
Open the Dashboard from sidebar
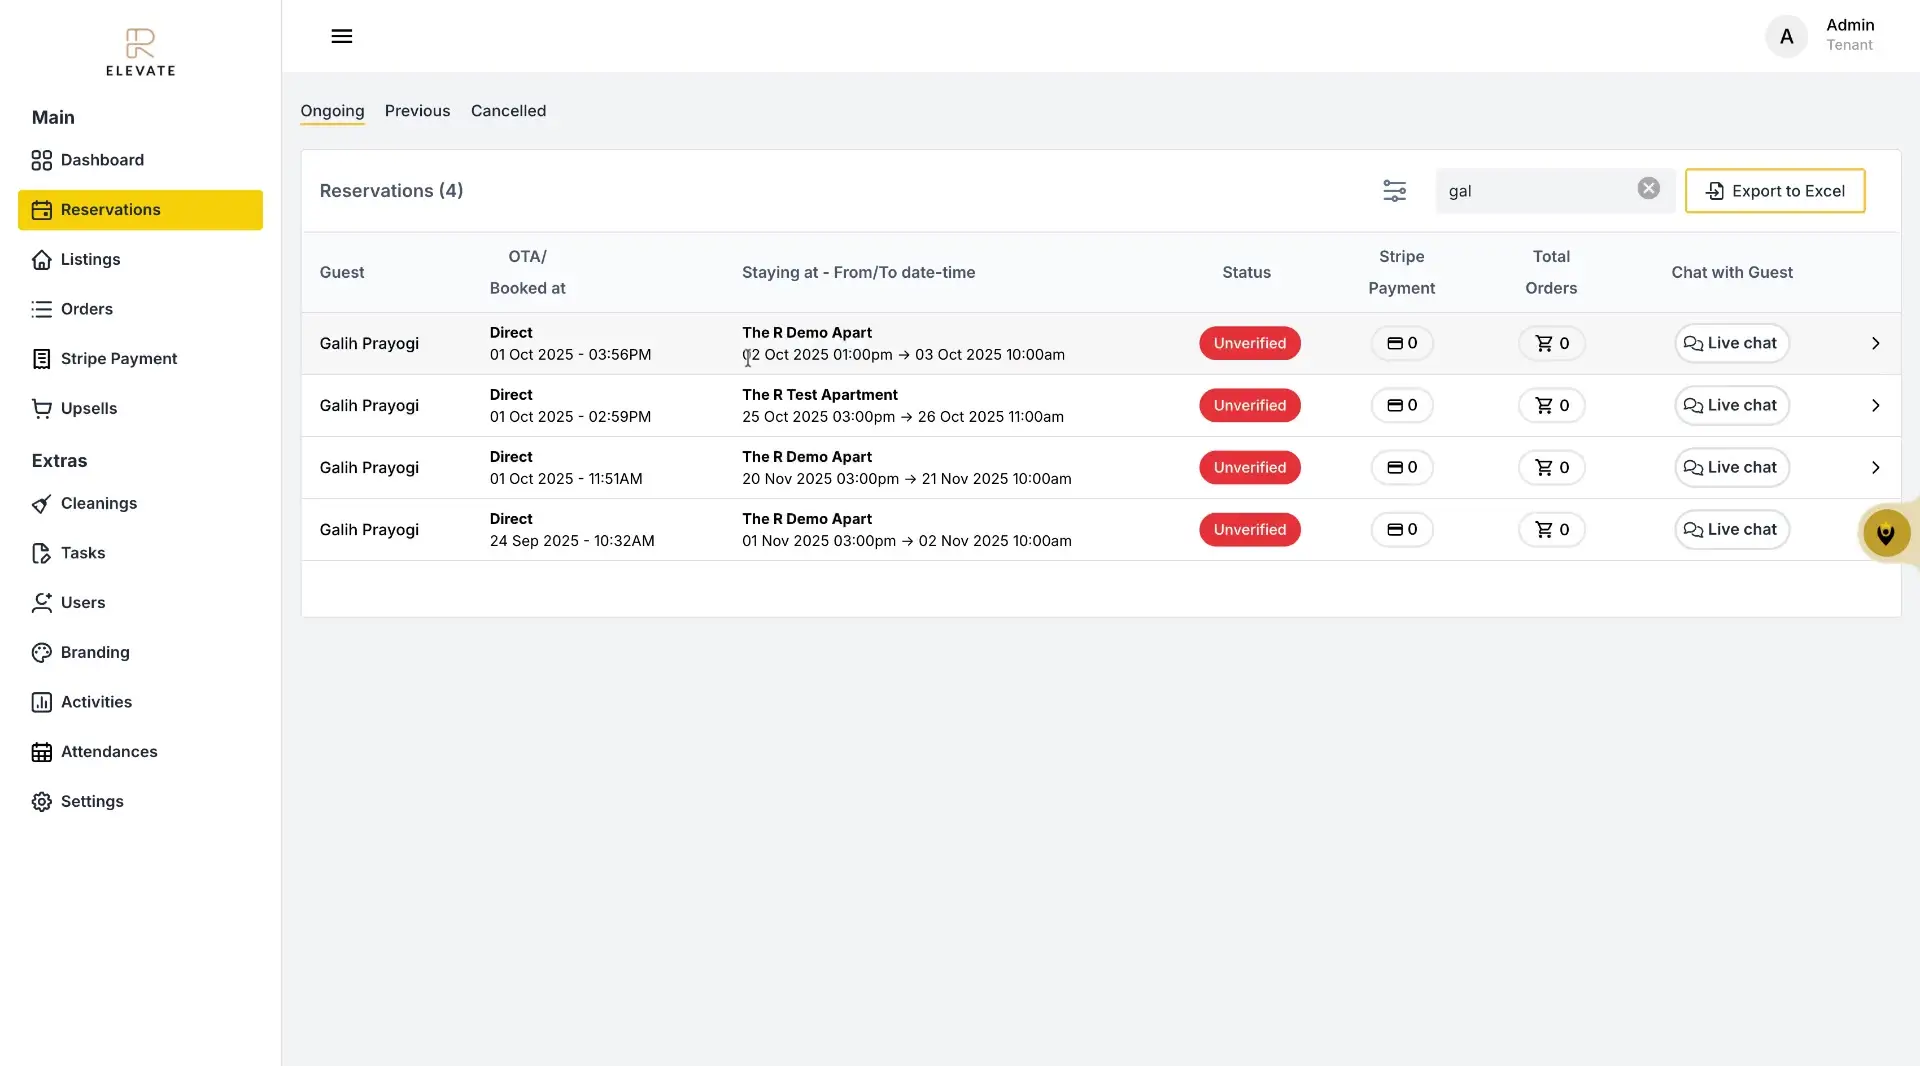point(100,160)
